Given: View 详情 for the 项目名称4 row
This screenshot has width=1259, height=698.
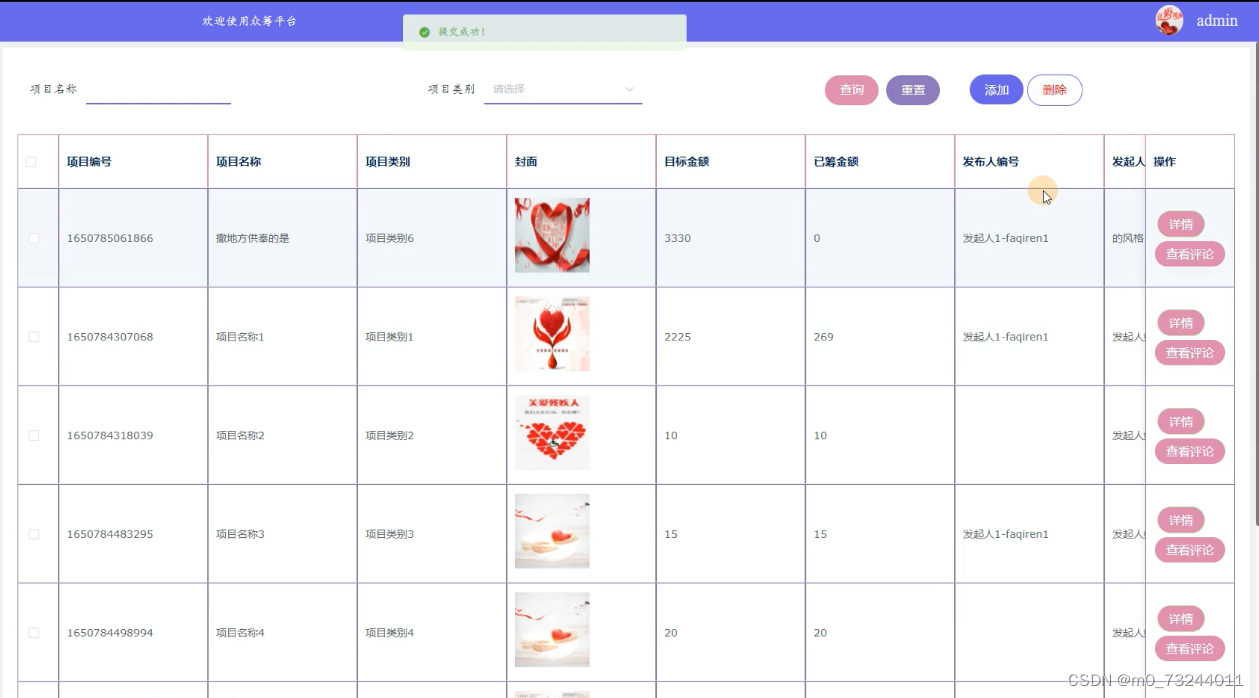Looking at the screenshot, I should 1180,619.
